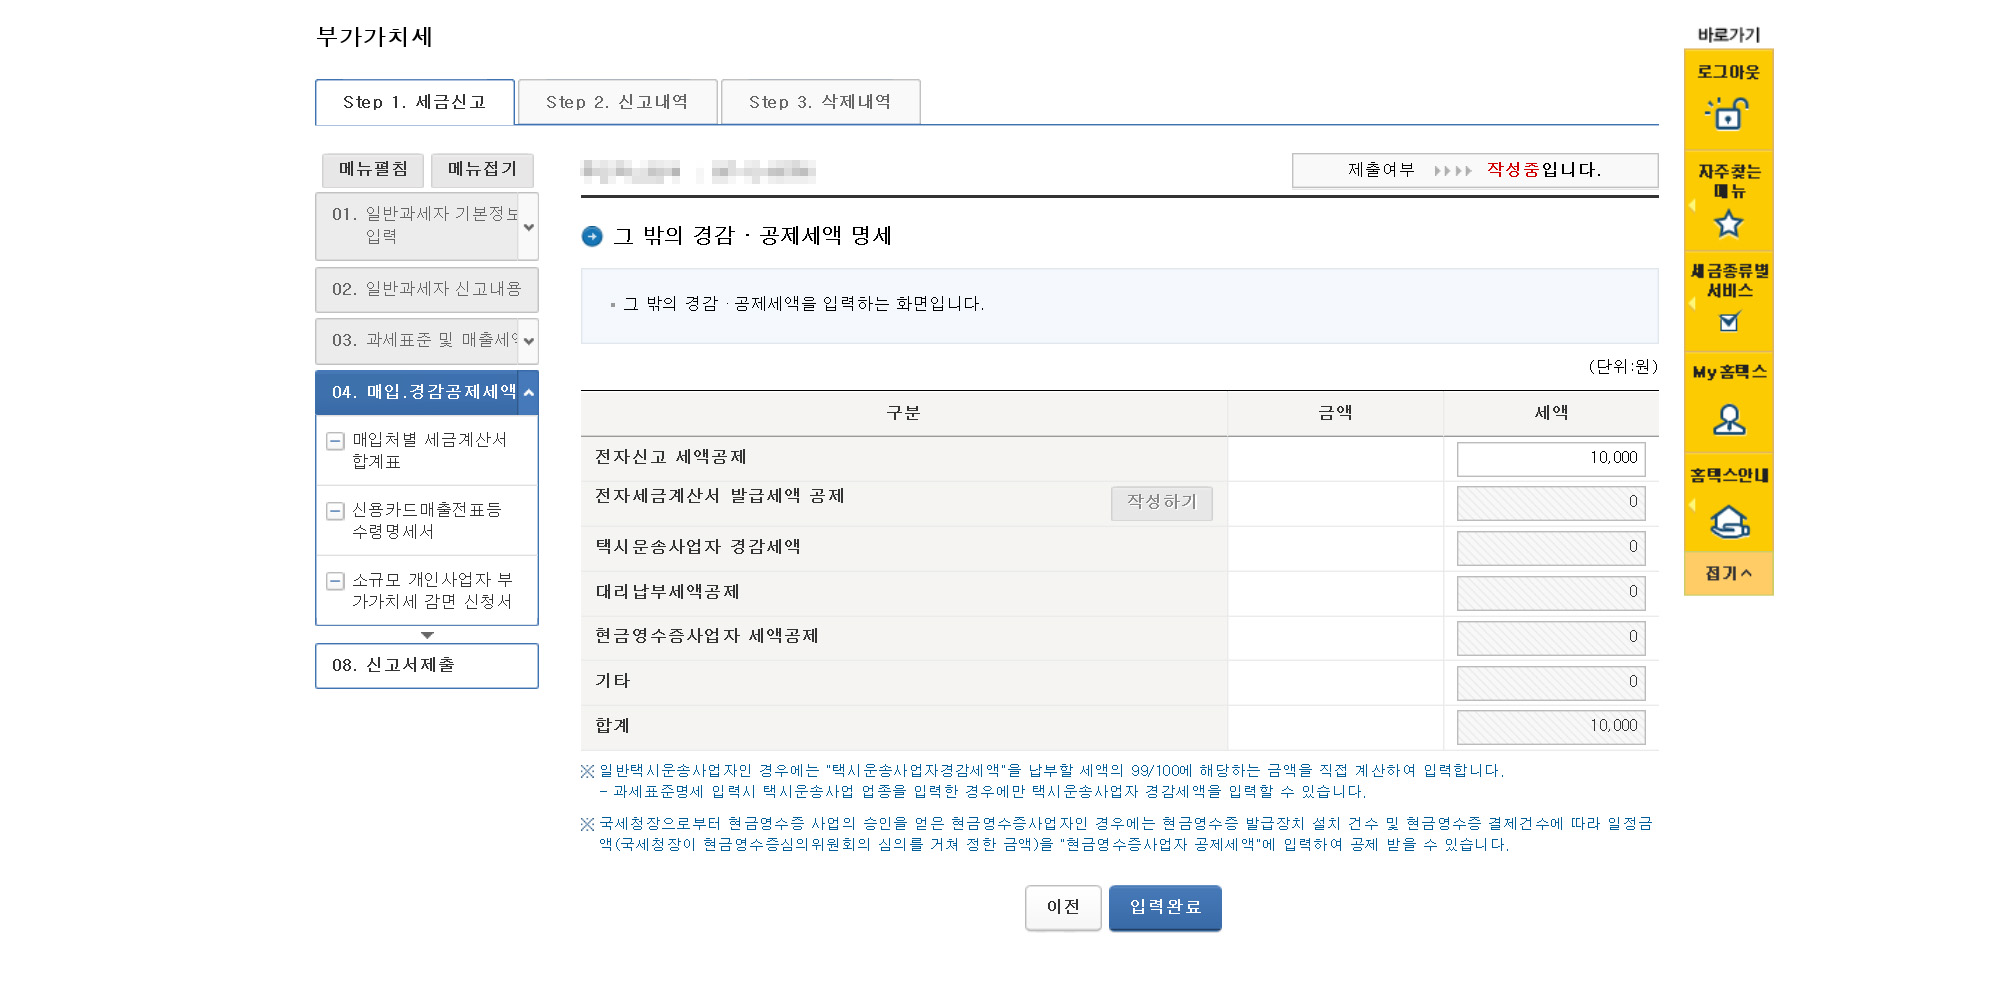Open tax type service checkmark icon
Image resolution: width=2000 pixels, height=1000 pixels.
(x=1729, y=322)
